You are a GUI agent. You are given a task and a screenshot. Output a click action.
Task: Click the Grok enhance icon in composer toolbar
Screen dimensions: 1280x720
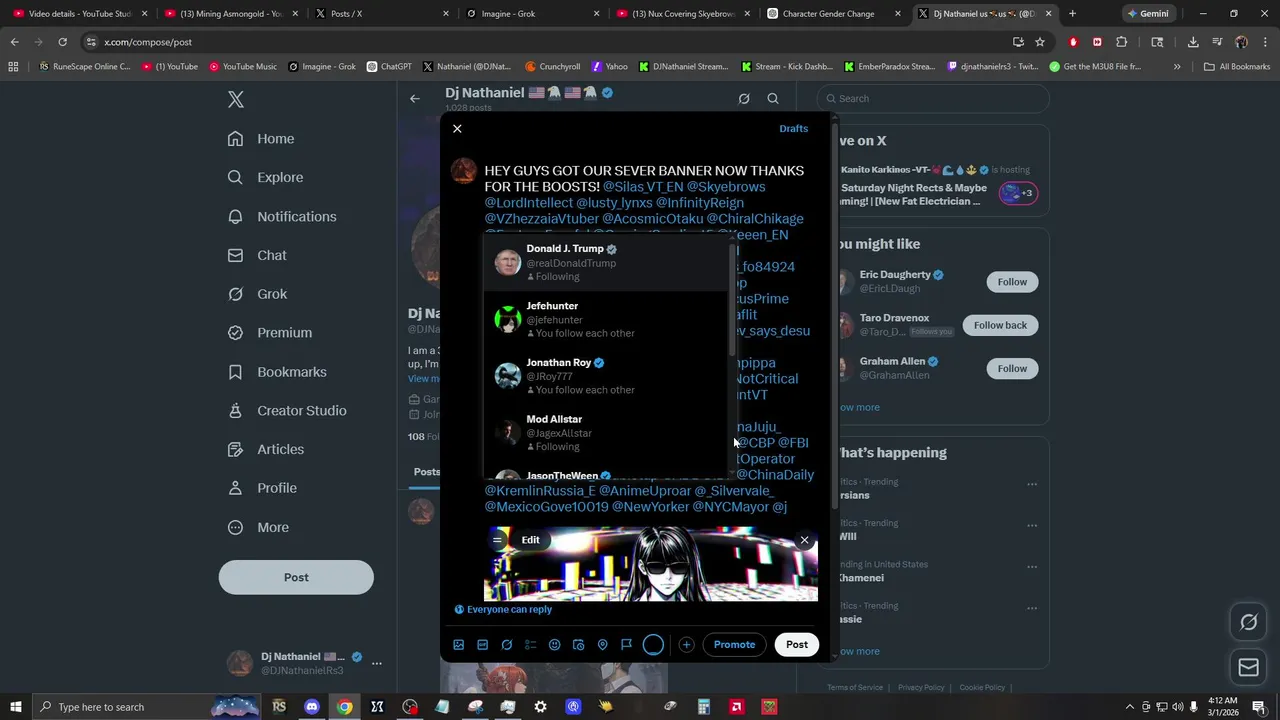point(507,645)
